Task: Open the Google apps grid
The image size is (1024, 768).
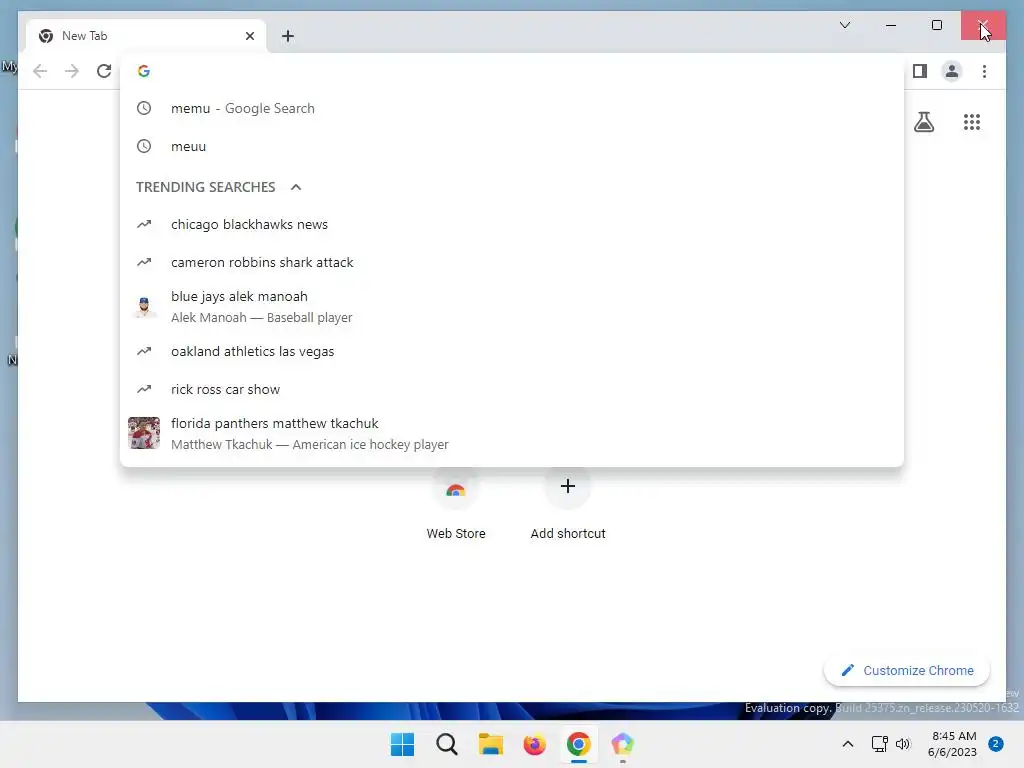Action: 972,122
